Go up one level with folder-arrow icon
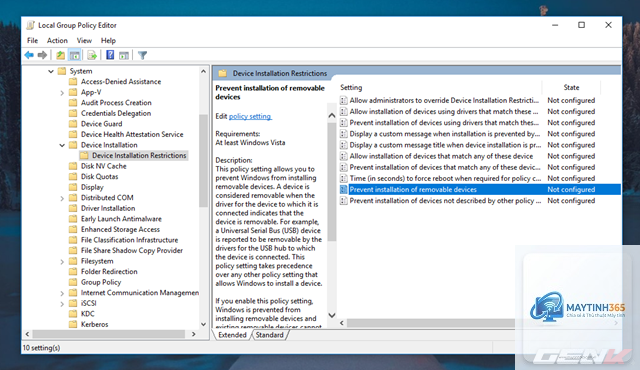 click(x=60, y=55)
